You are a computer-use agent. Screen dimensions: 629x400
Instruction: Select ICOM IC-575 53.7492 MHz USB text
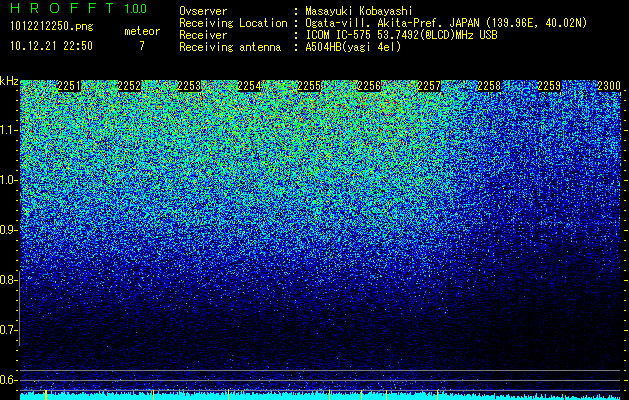point(401,35)
